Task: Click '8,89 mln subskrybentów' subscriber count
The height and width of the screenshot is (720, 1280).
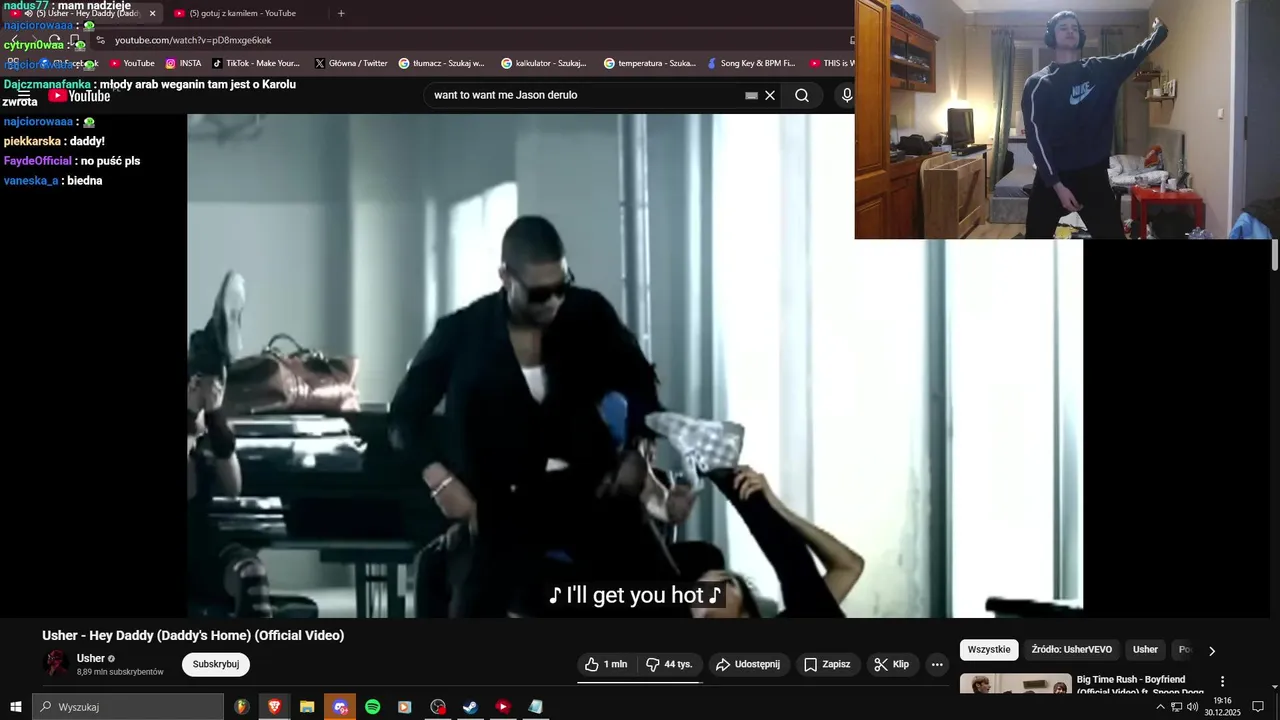Action: [x=120, y=672]
